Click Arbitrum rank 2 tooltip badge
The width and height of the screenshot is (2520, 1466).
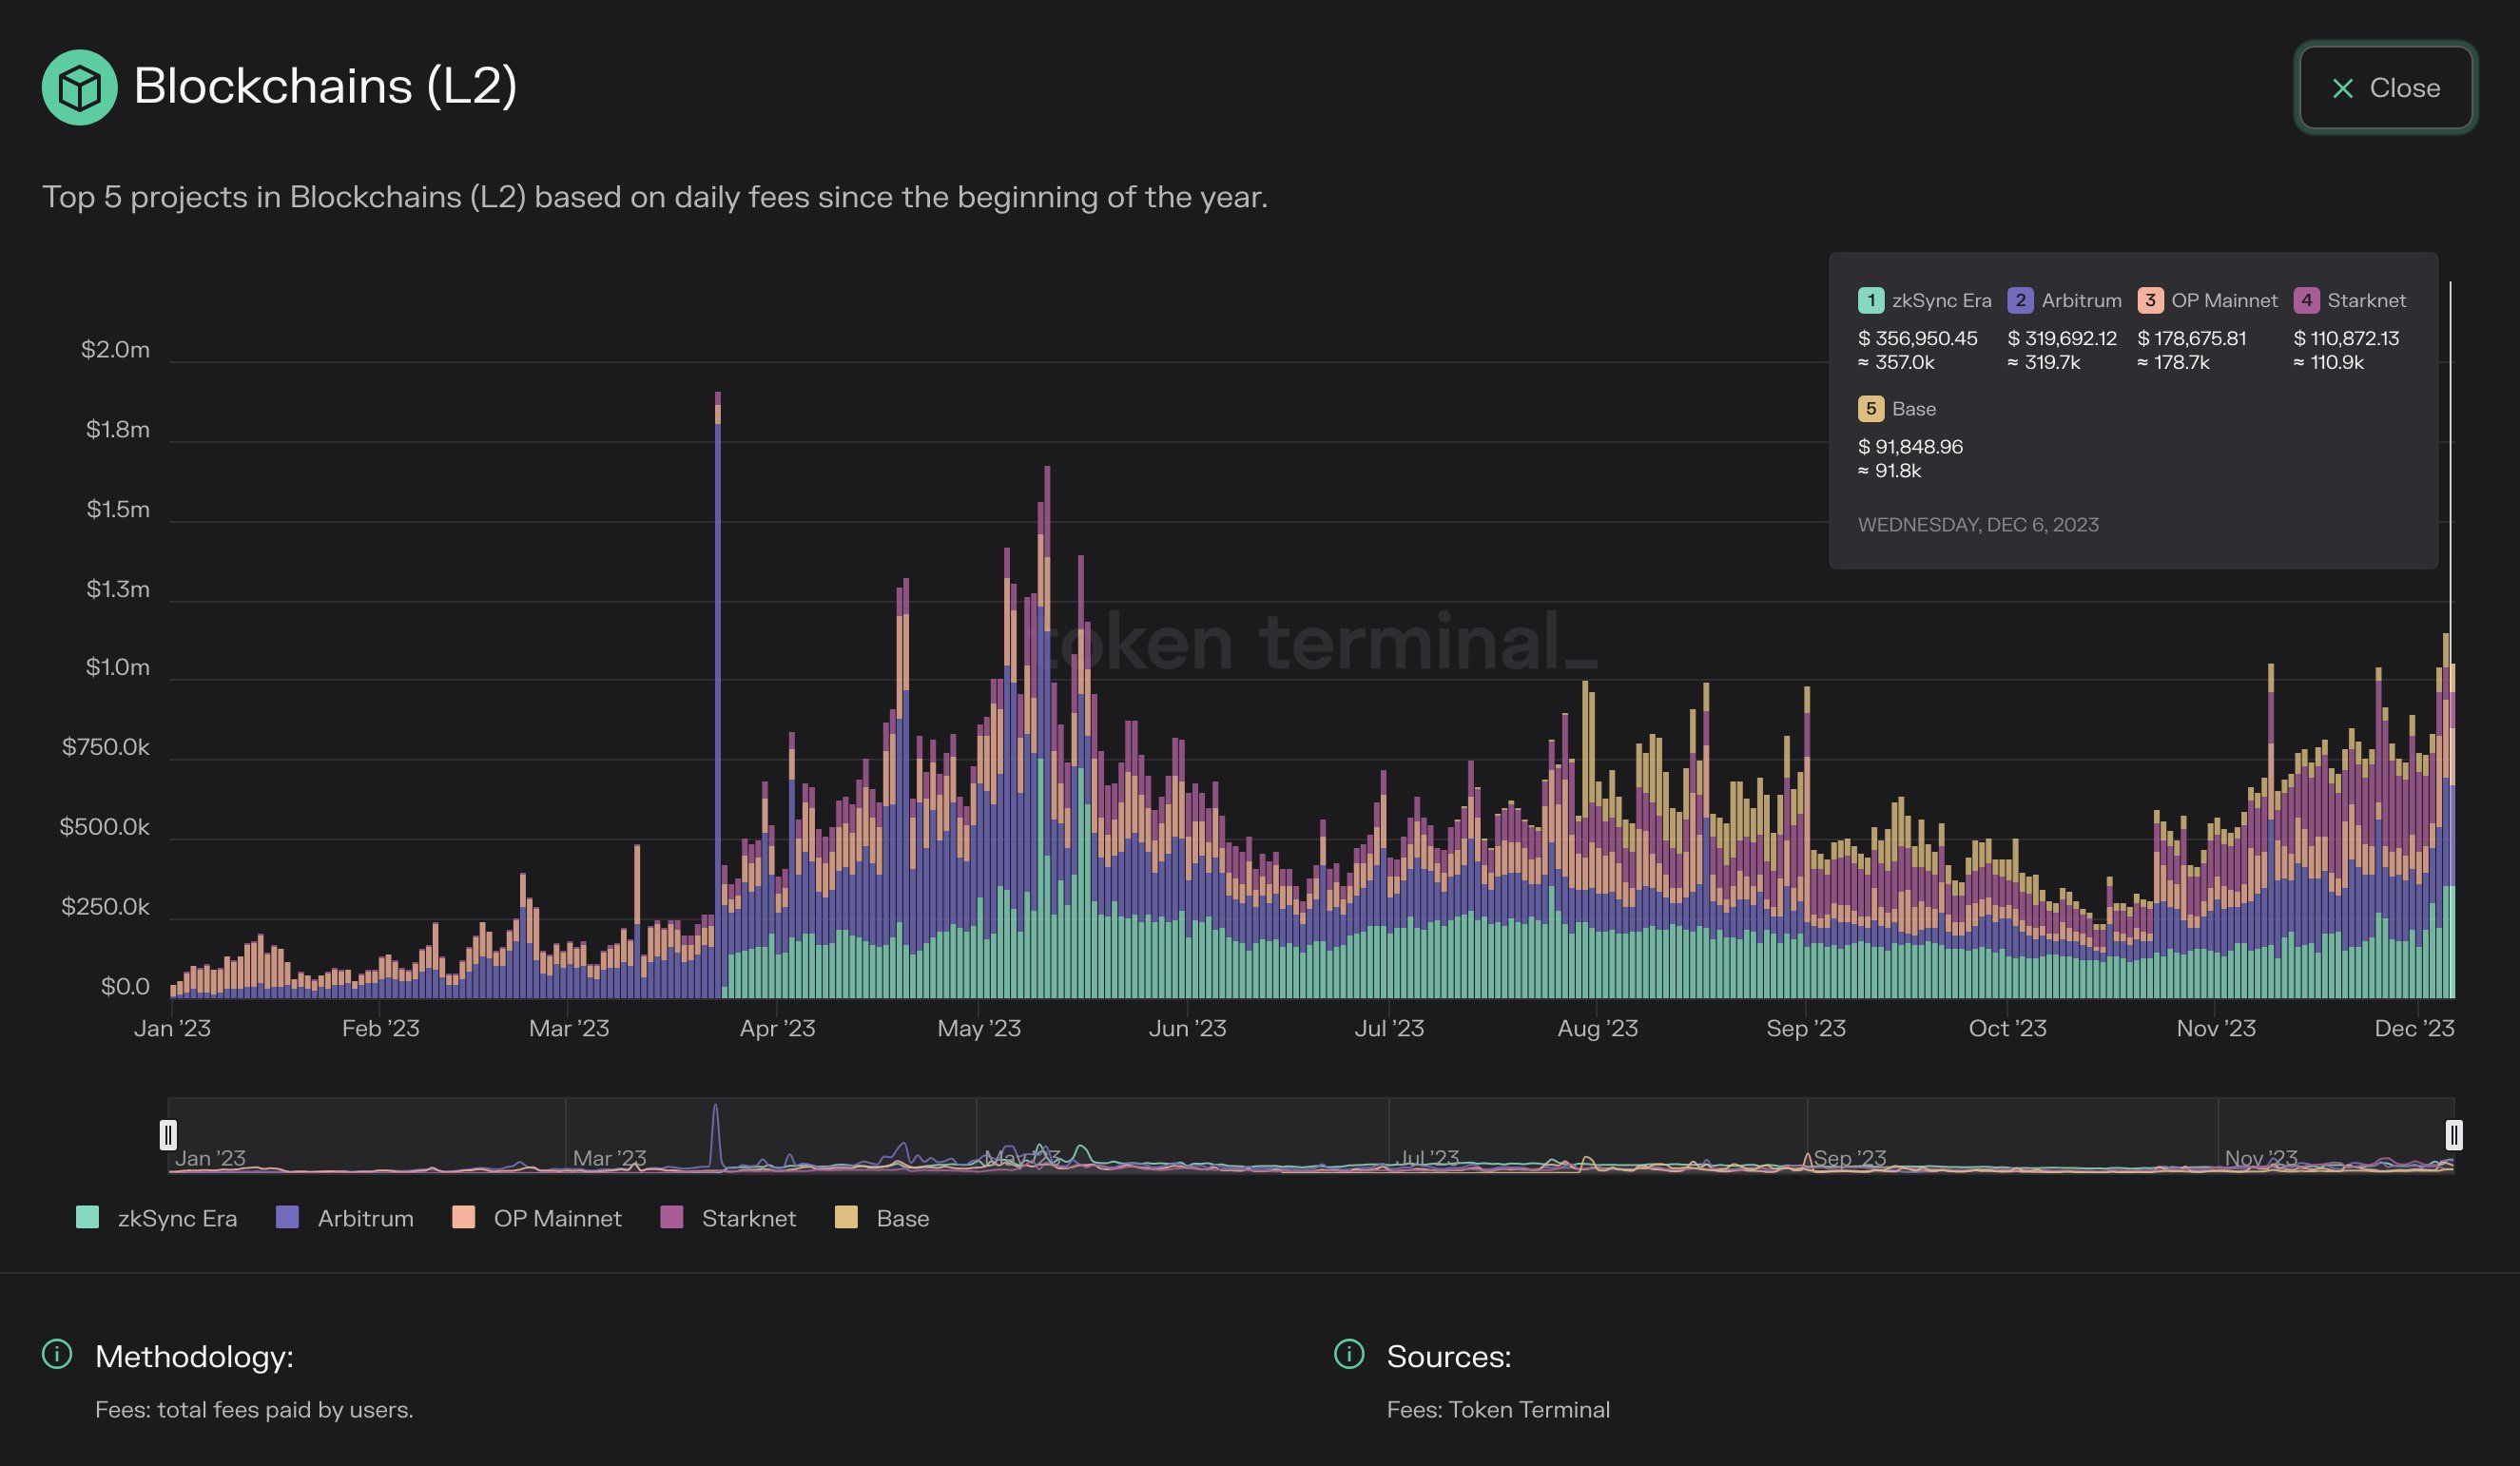coord(2019,300)
